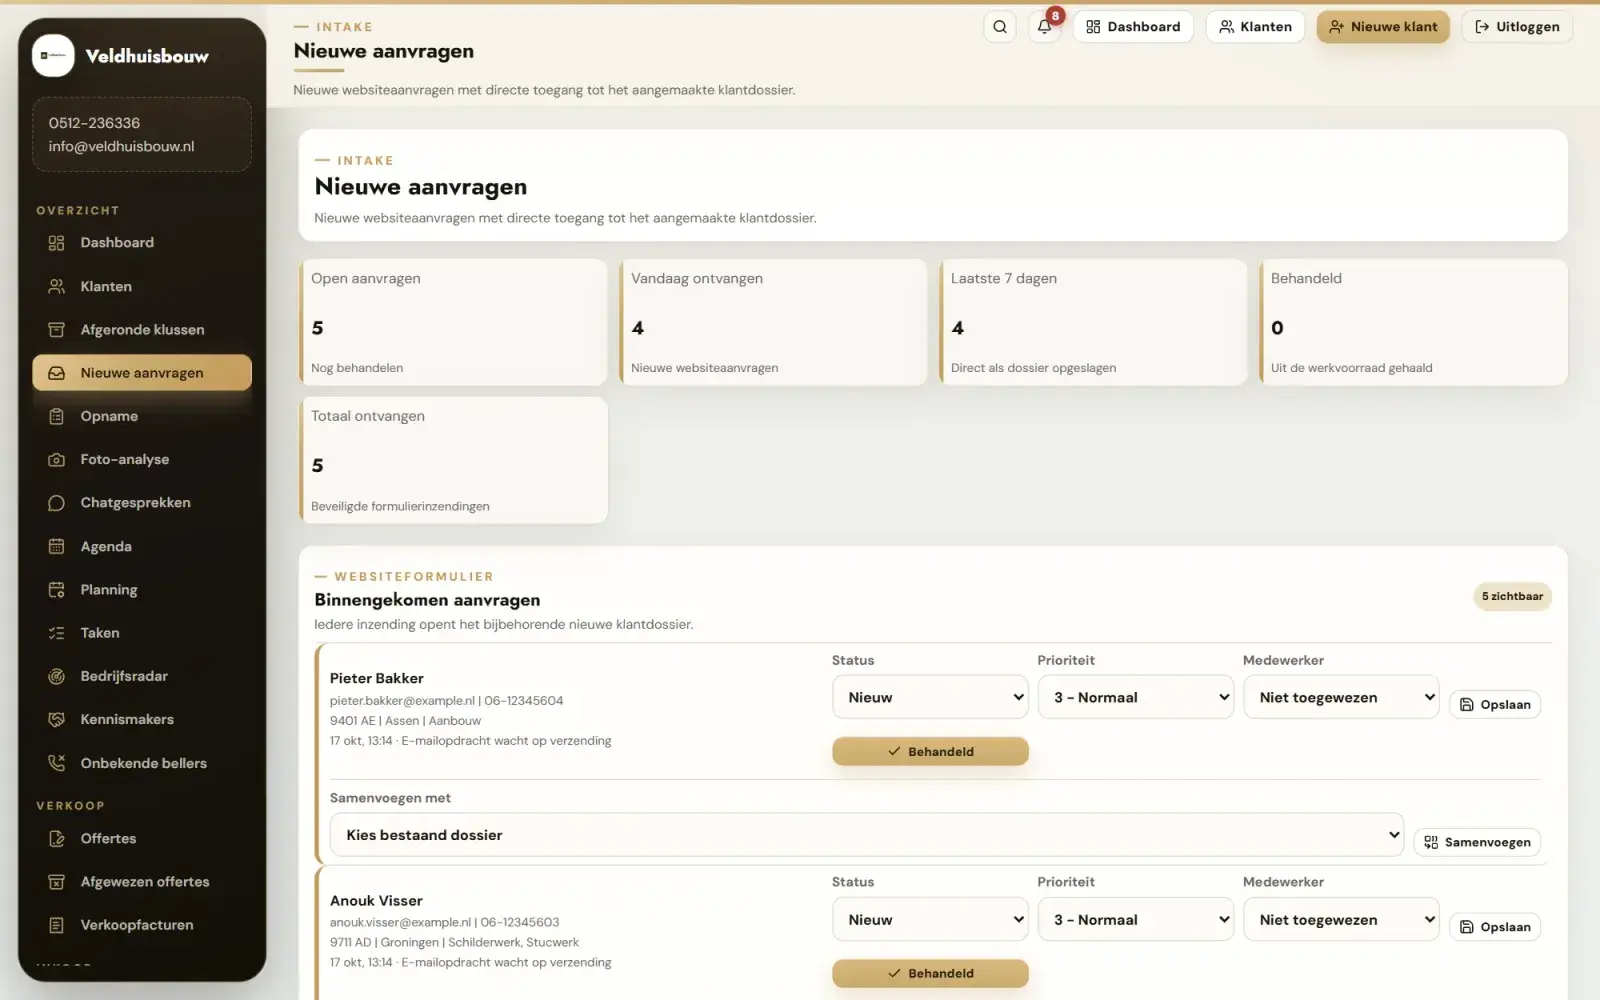This screenshot has width=1600, height=1000.
Task: Click the Vandaag ontvangen stat card
Action: 773,323
